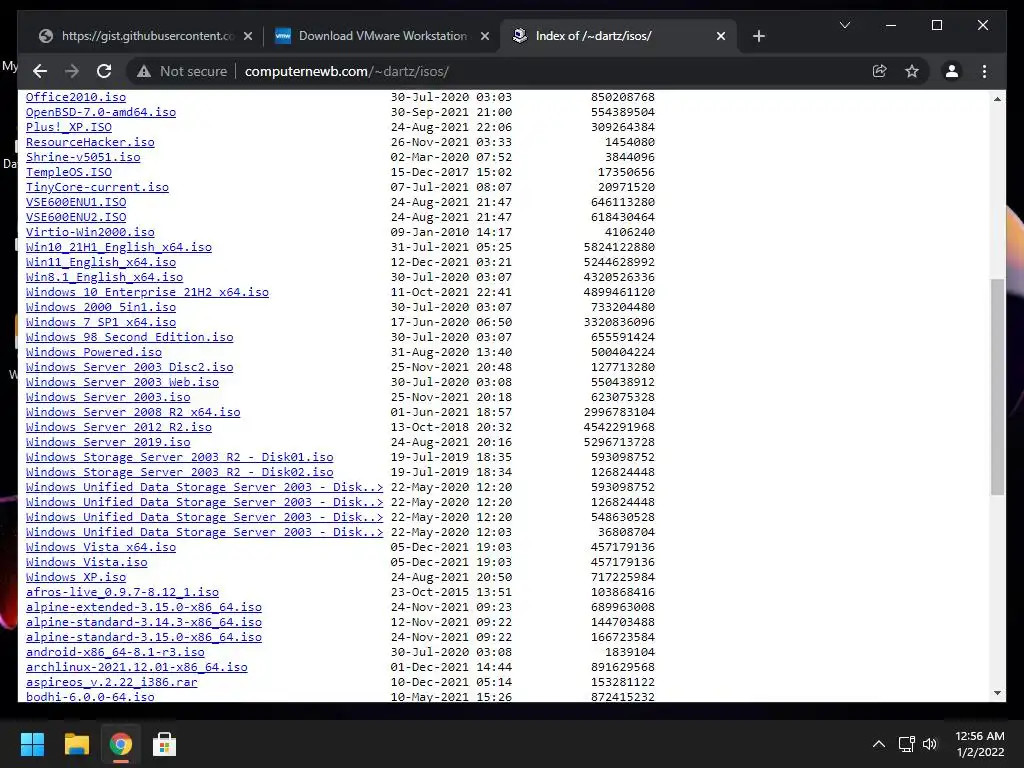Download archlinux-2021.12.01-x86_64.iso

pyautogui.click(x=136, y=668)
